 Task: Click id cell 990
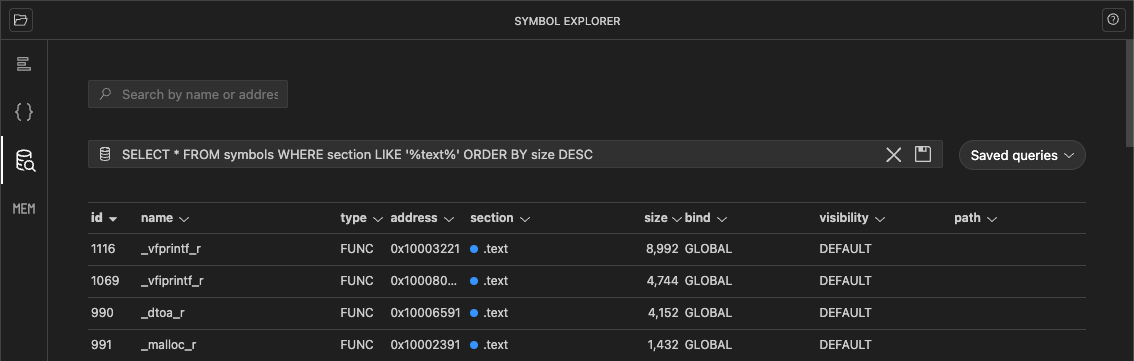[101, 313]
